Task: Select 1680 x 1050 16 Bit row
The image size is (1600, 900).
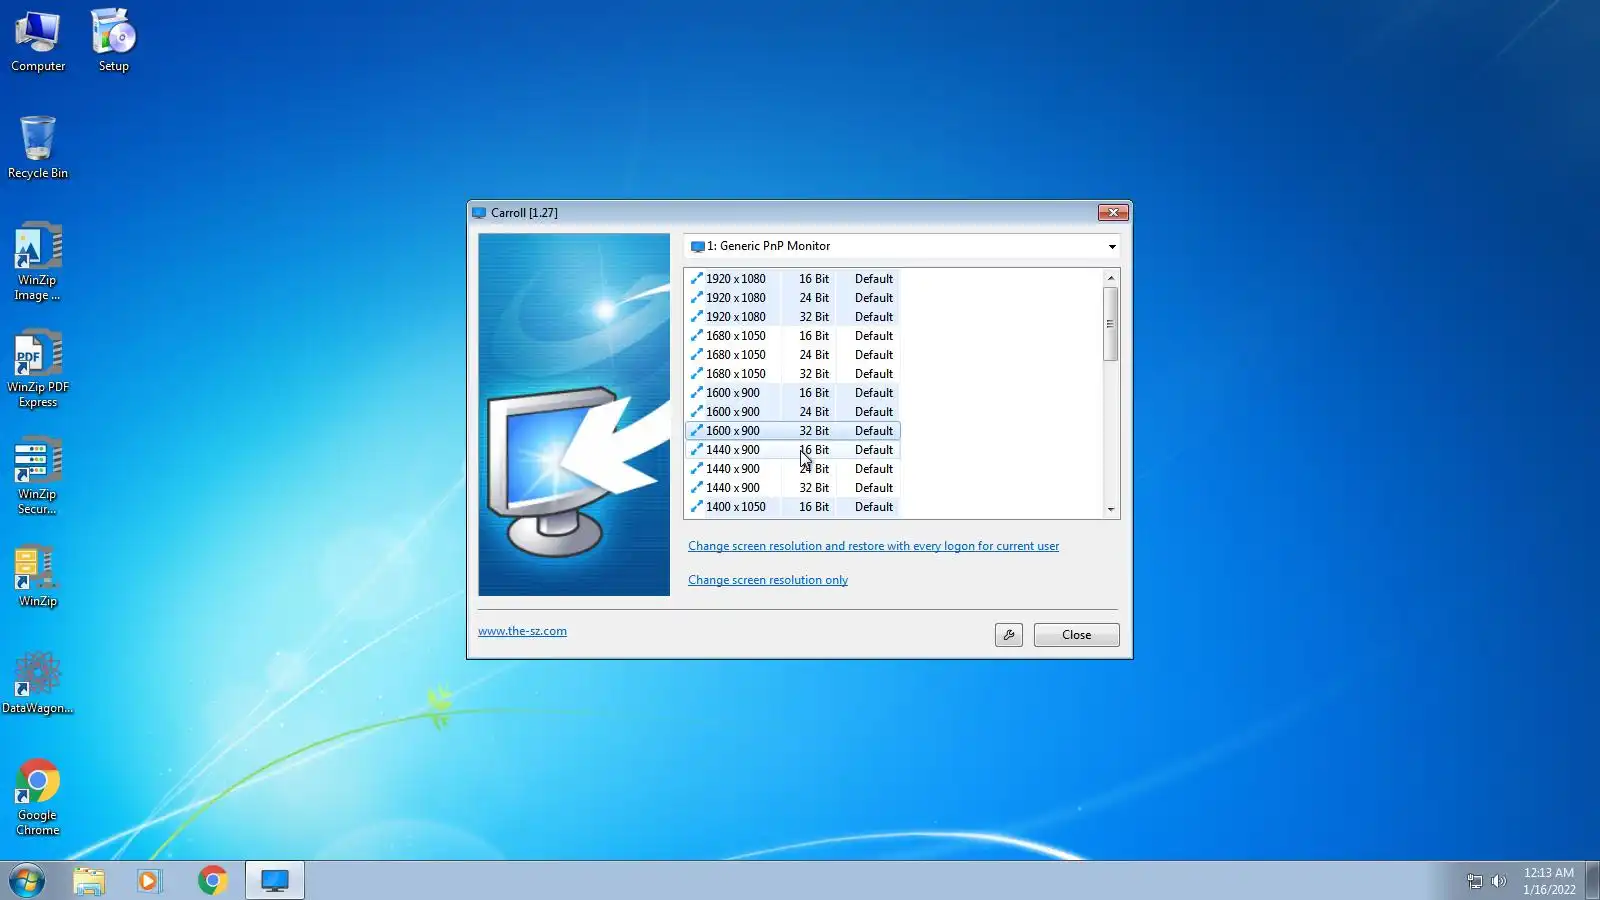Action: pos(792,336)
